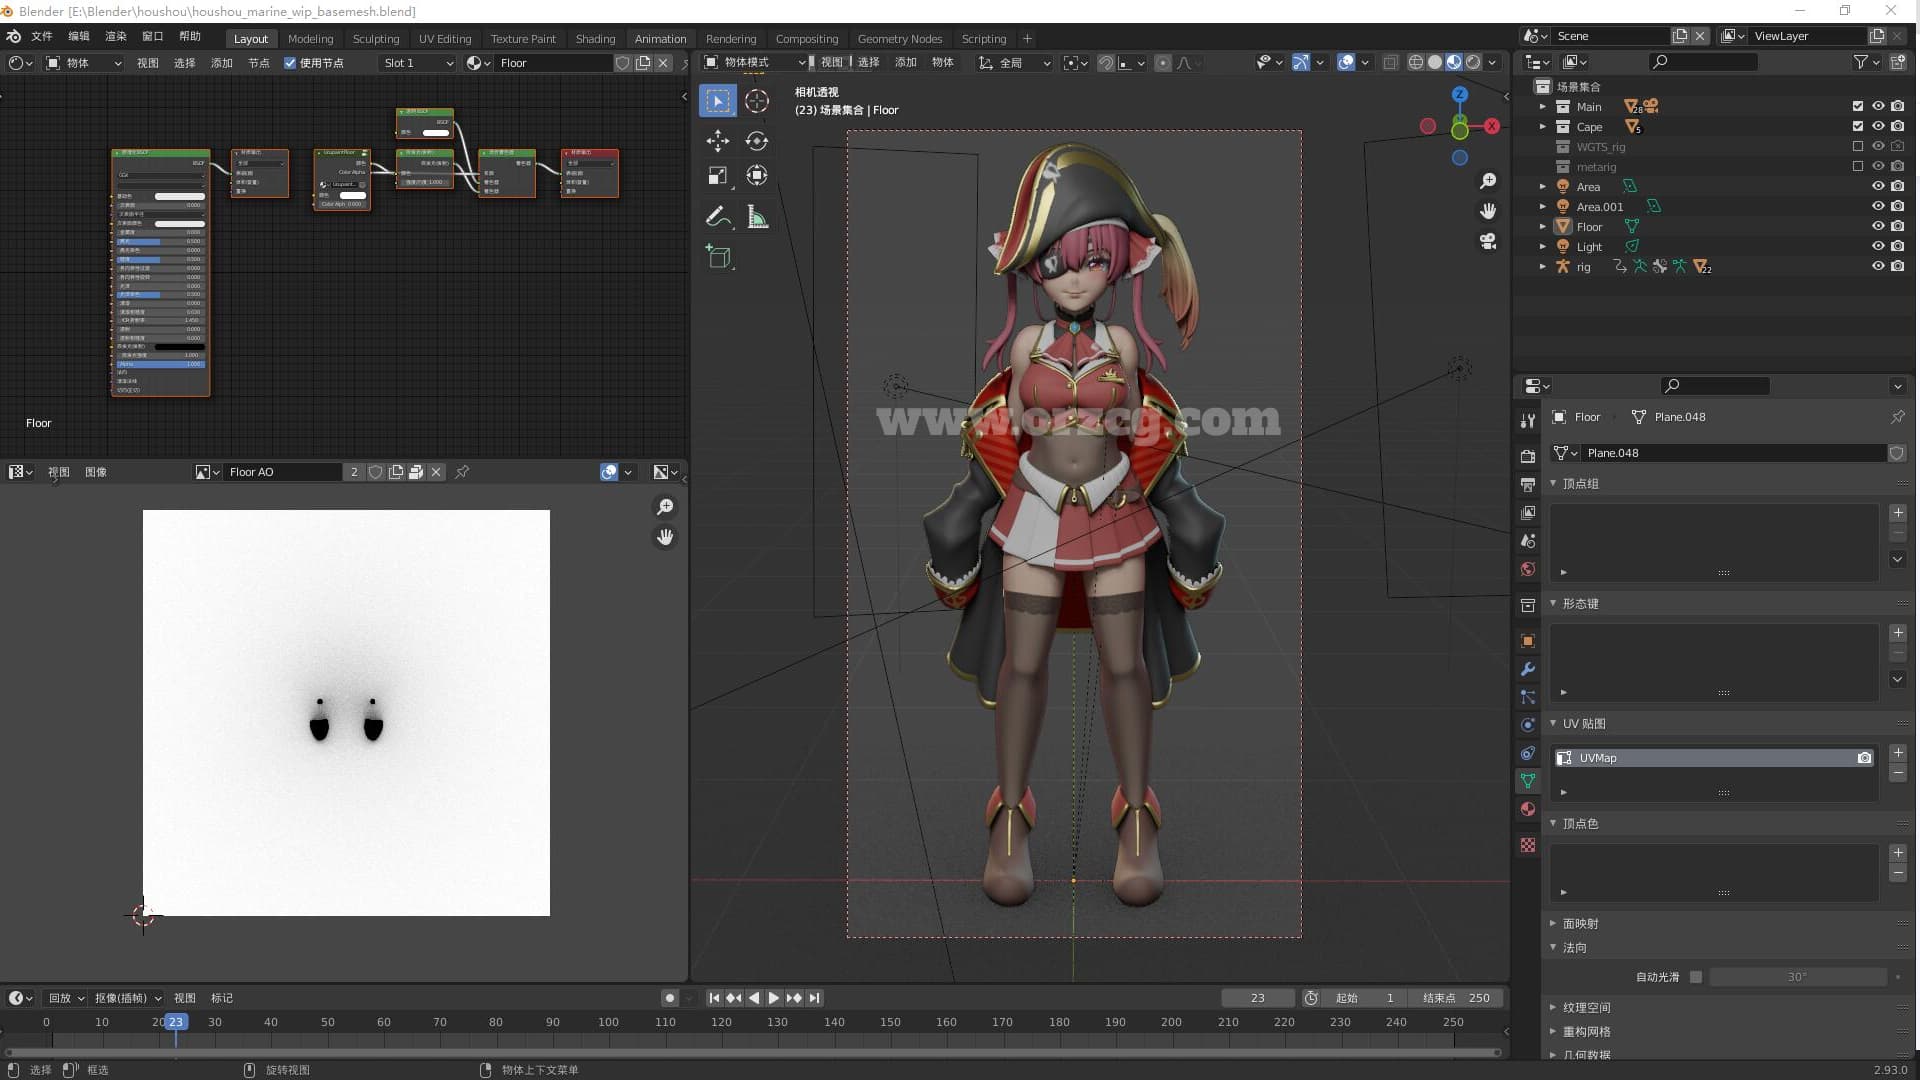This screenshot has width=1920, height=1080.
Task: Choose the Rotate tool in viewport toolbar
Action: click(757, 140)
